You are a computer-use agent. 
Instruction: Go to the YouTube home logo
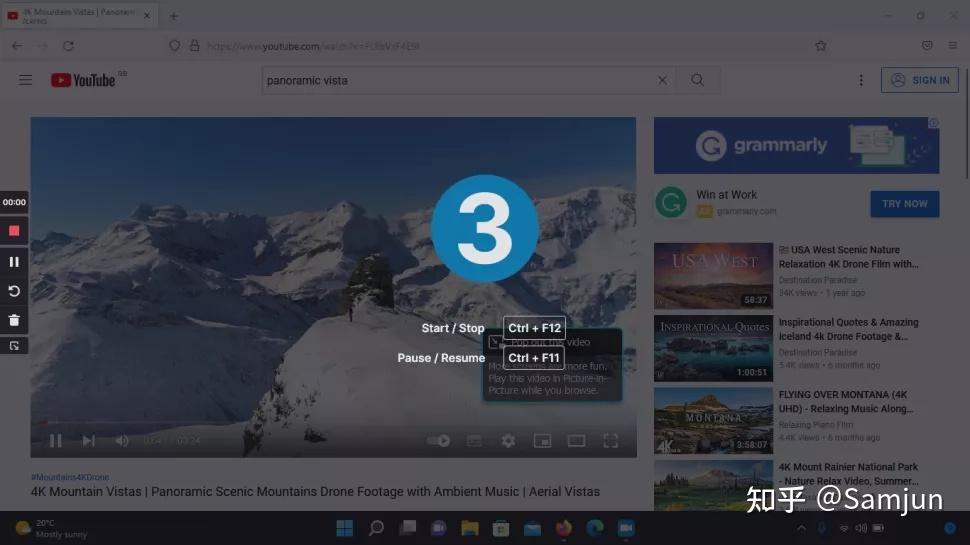point(84,80)
